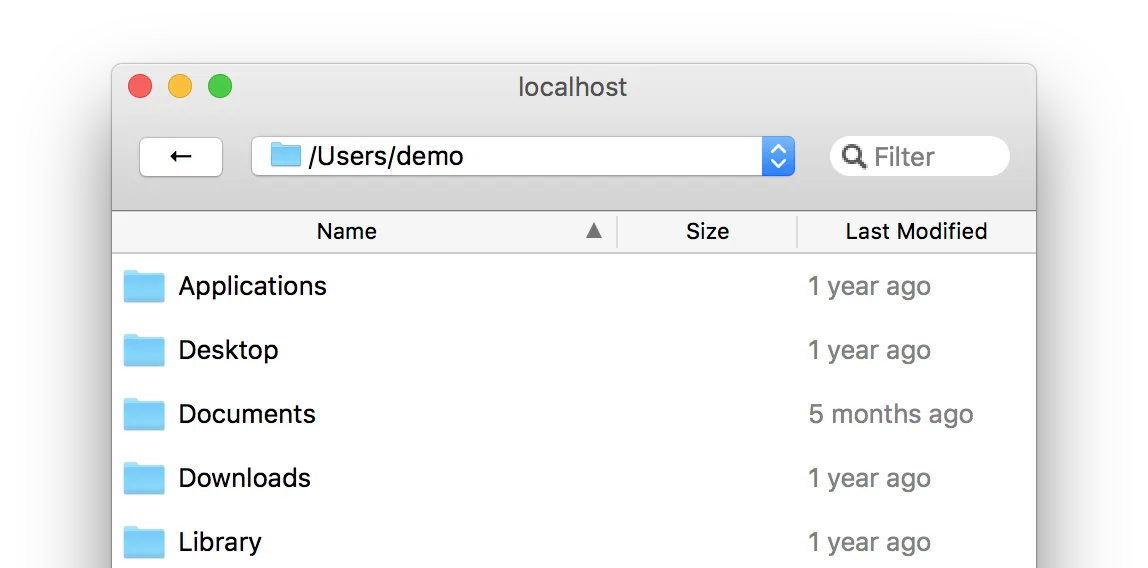Click the magnifying glass search icon

pyautogui.click(x=854, y=157)
